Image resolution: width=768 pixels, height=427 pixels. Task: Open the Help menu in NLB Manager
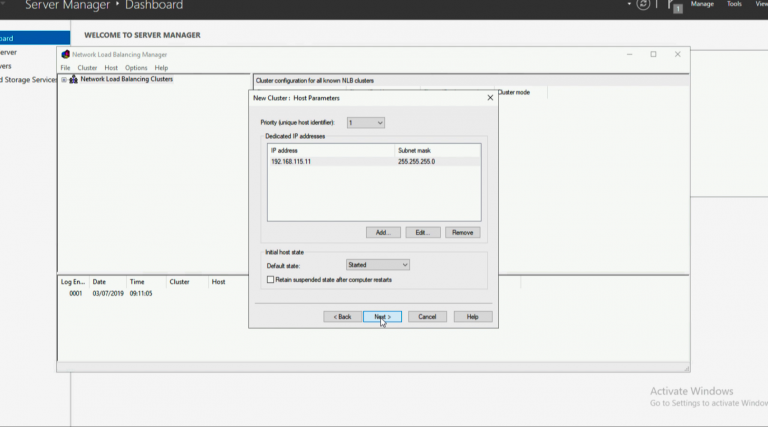pyautogui.click(x=161, y=68)
